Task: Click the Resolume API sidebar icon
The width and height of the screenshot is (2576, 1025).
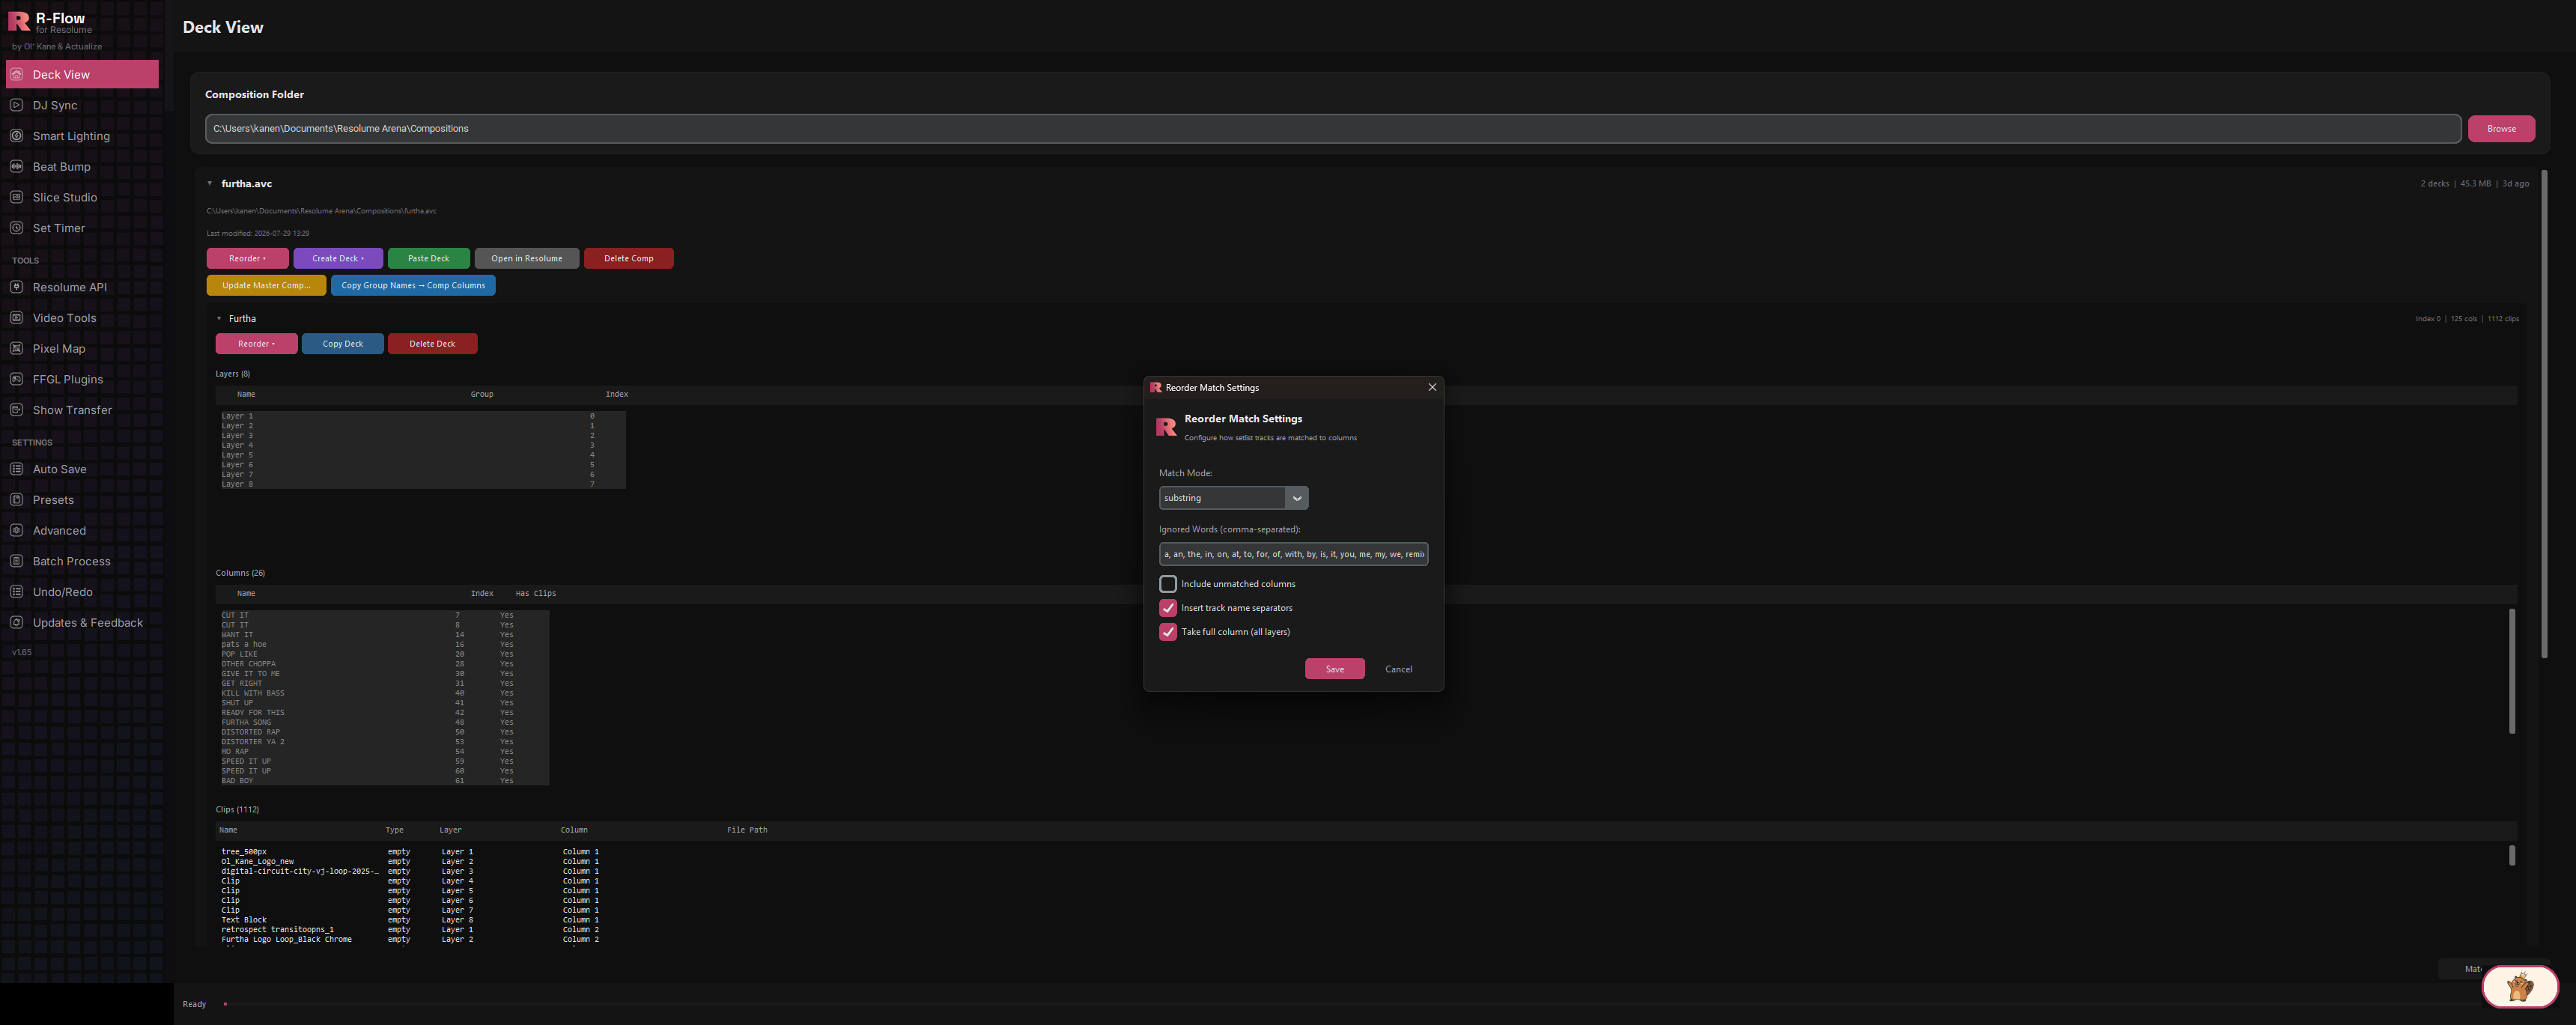Action: point(16,287)
